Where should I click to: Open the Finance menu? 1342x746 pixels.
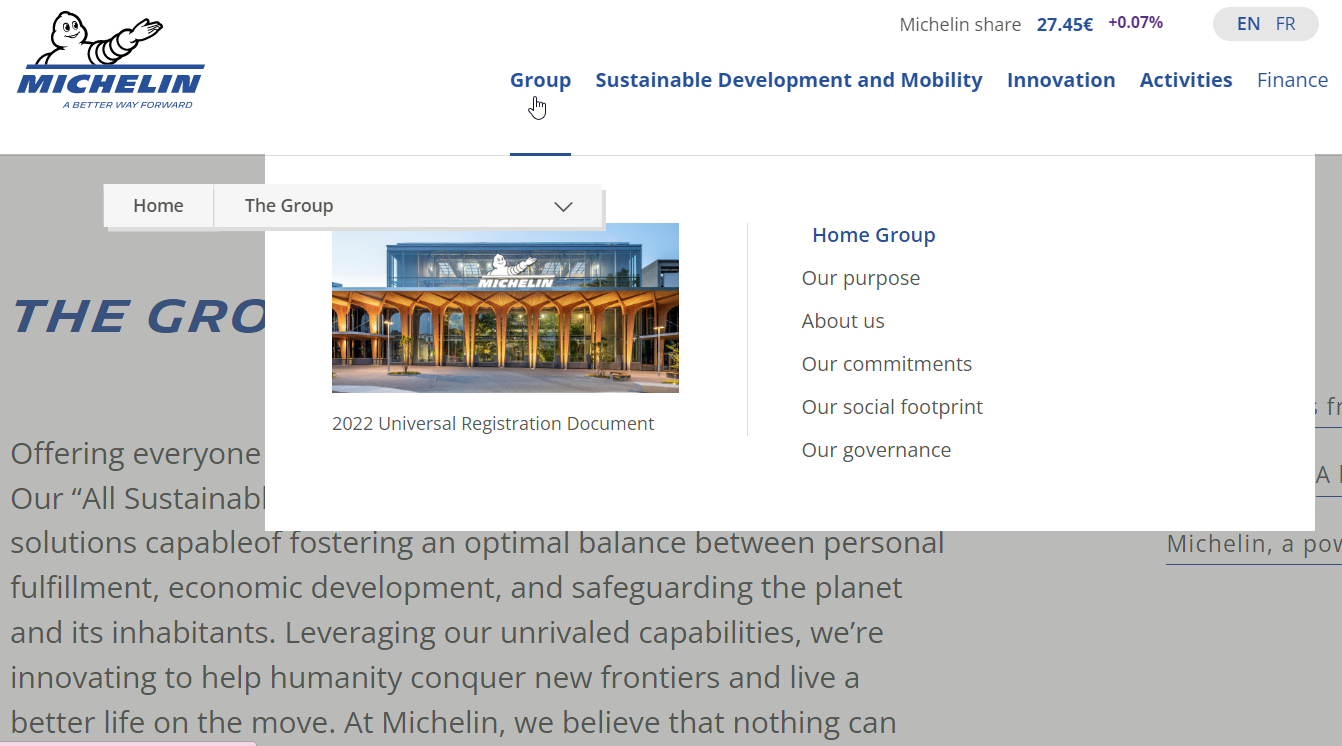coord(1292,80)
